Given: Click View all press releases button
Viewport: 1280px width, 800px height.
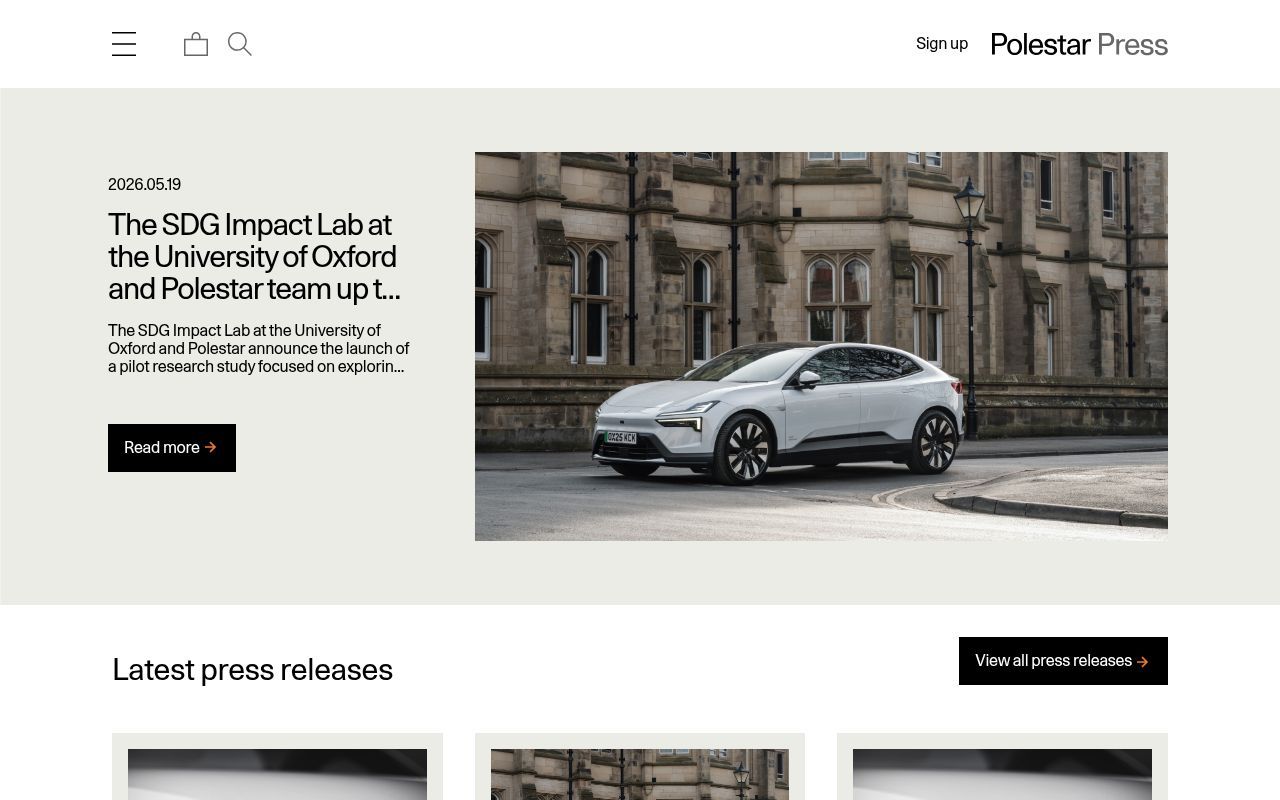Looking at the screenshot, I should tap(1063, 661).
